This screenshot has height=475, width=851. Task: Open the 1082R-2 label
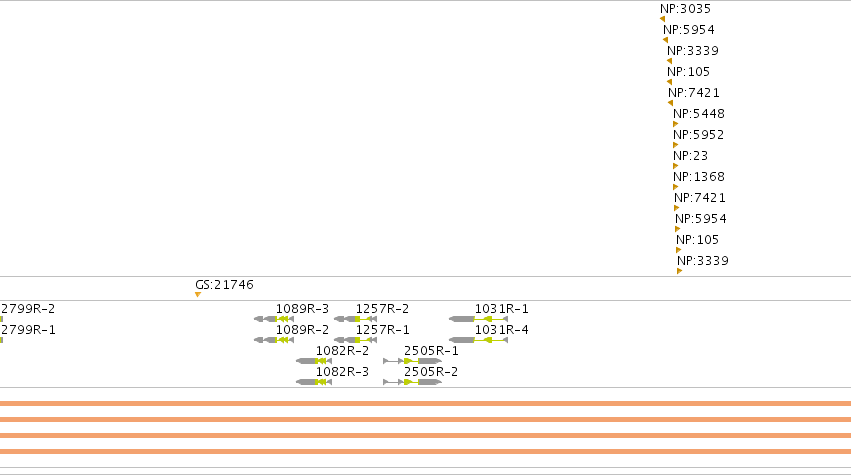click(x=342, y=351)
